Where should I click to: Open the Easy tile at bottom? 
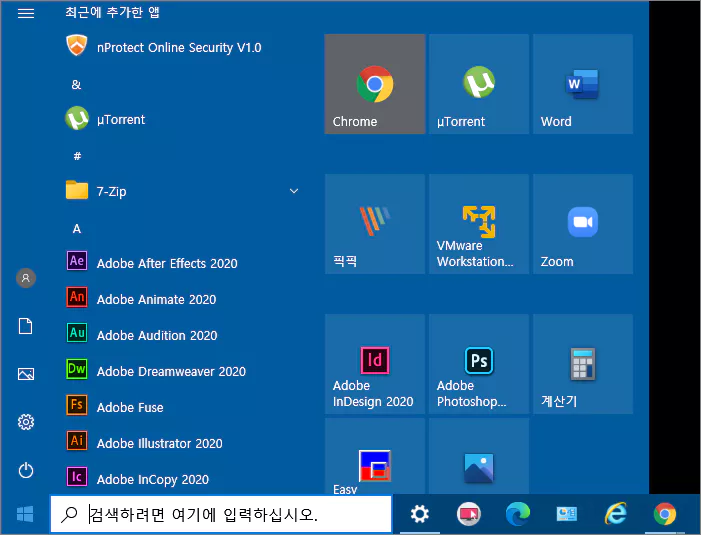click(x=375, y=456)
